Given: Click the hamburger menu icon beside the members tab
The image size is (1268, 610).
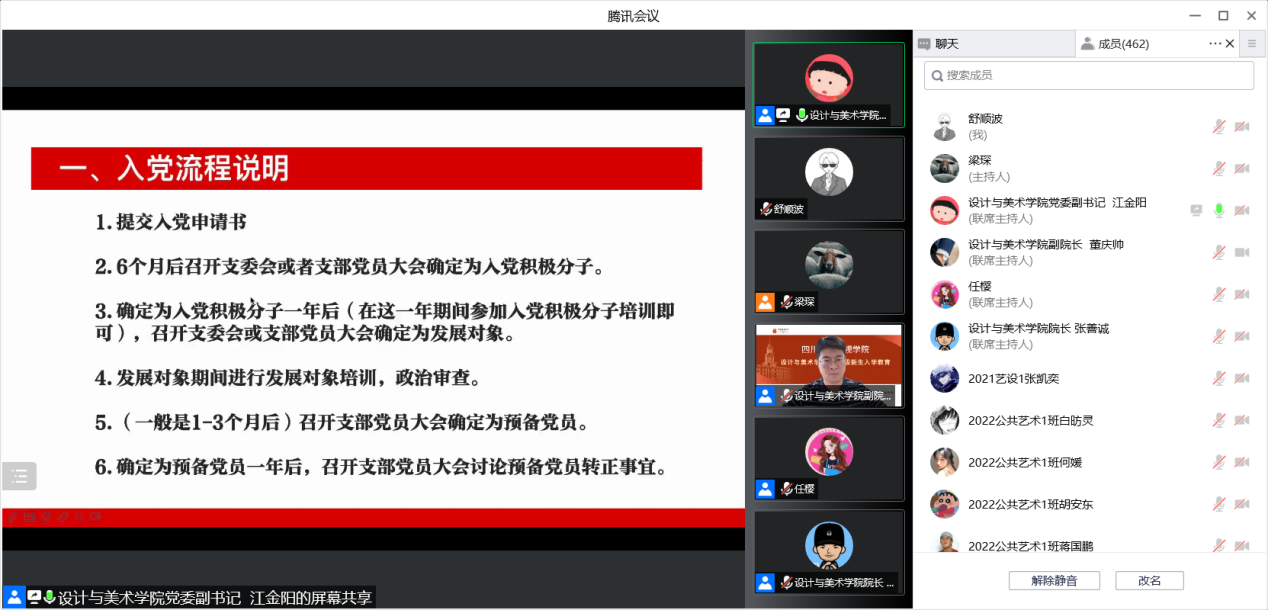Looking at the screenshot, I should [1251, 44].
